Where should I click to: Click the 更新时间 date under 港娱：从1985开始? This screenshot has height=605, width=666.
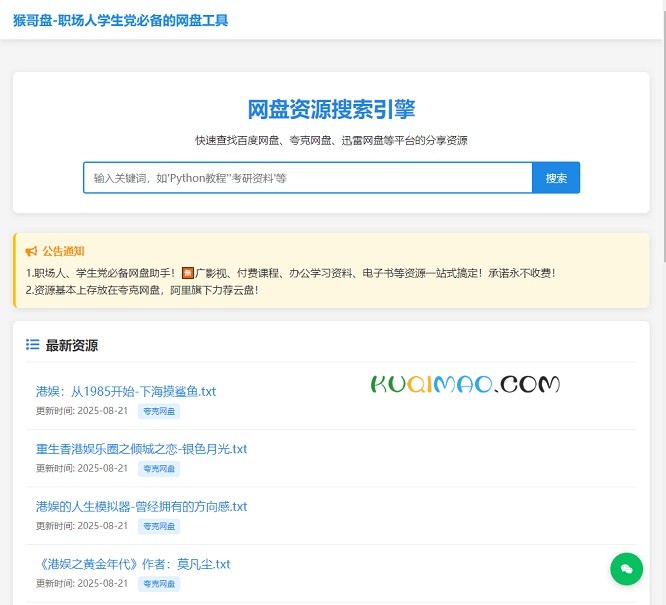click(82, 411)
